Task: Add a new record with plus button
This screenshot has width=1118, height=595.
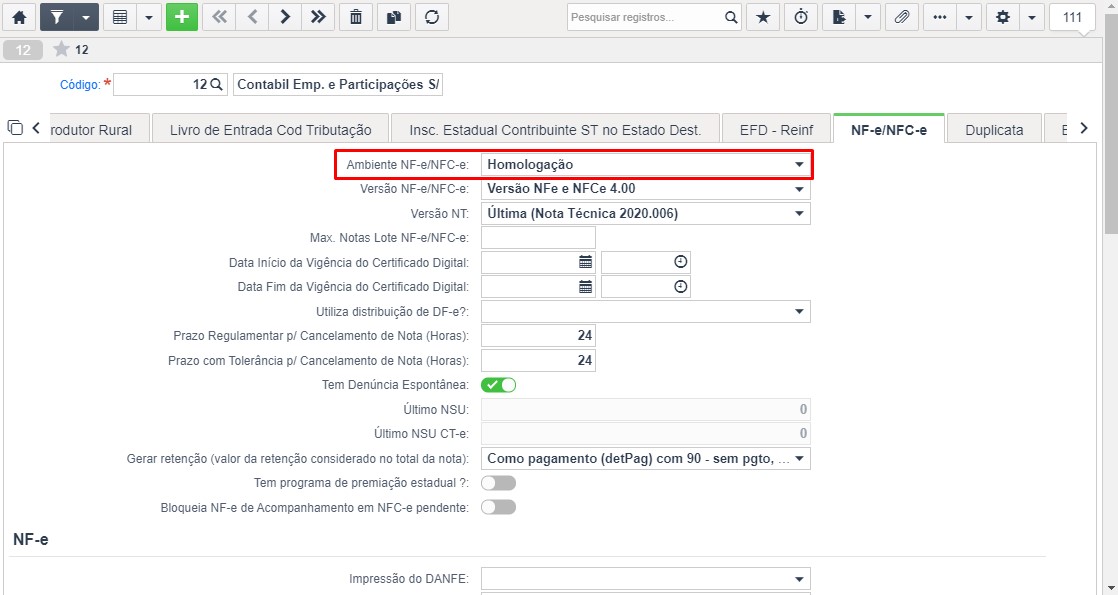Action: tap(182, 17)
